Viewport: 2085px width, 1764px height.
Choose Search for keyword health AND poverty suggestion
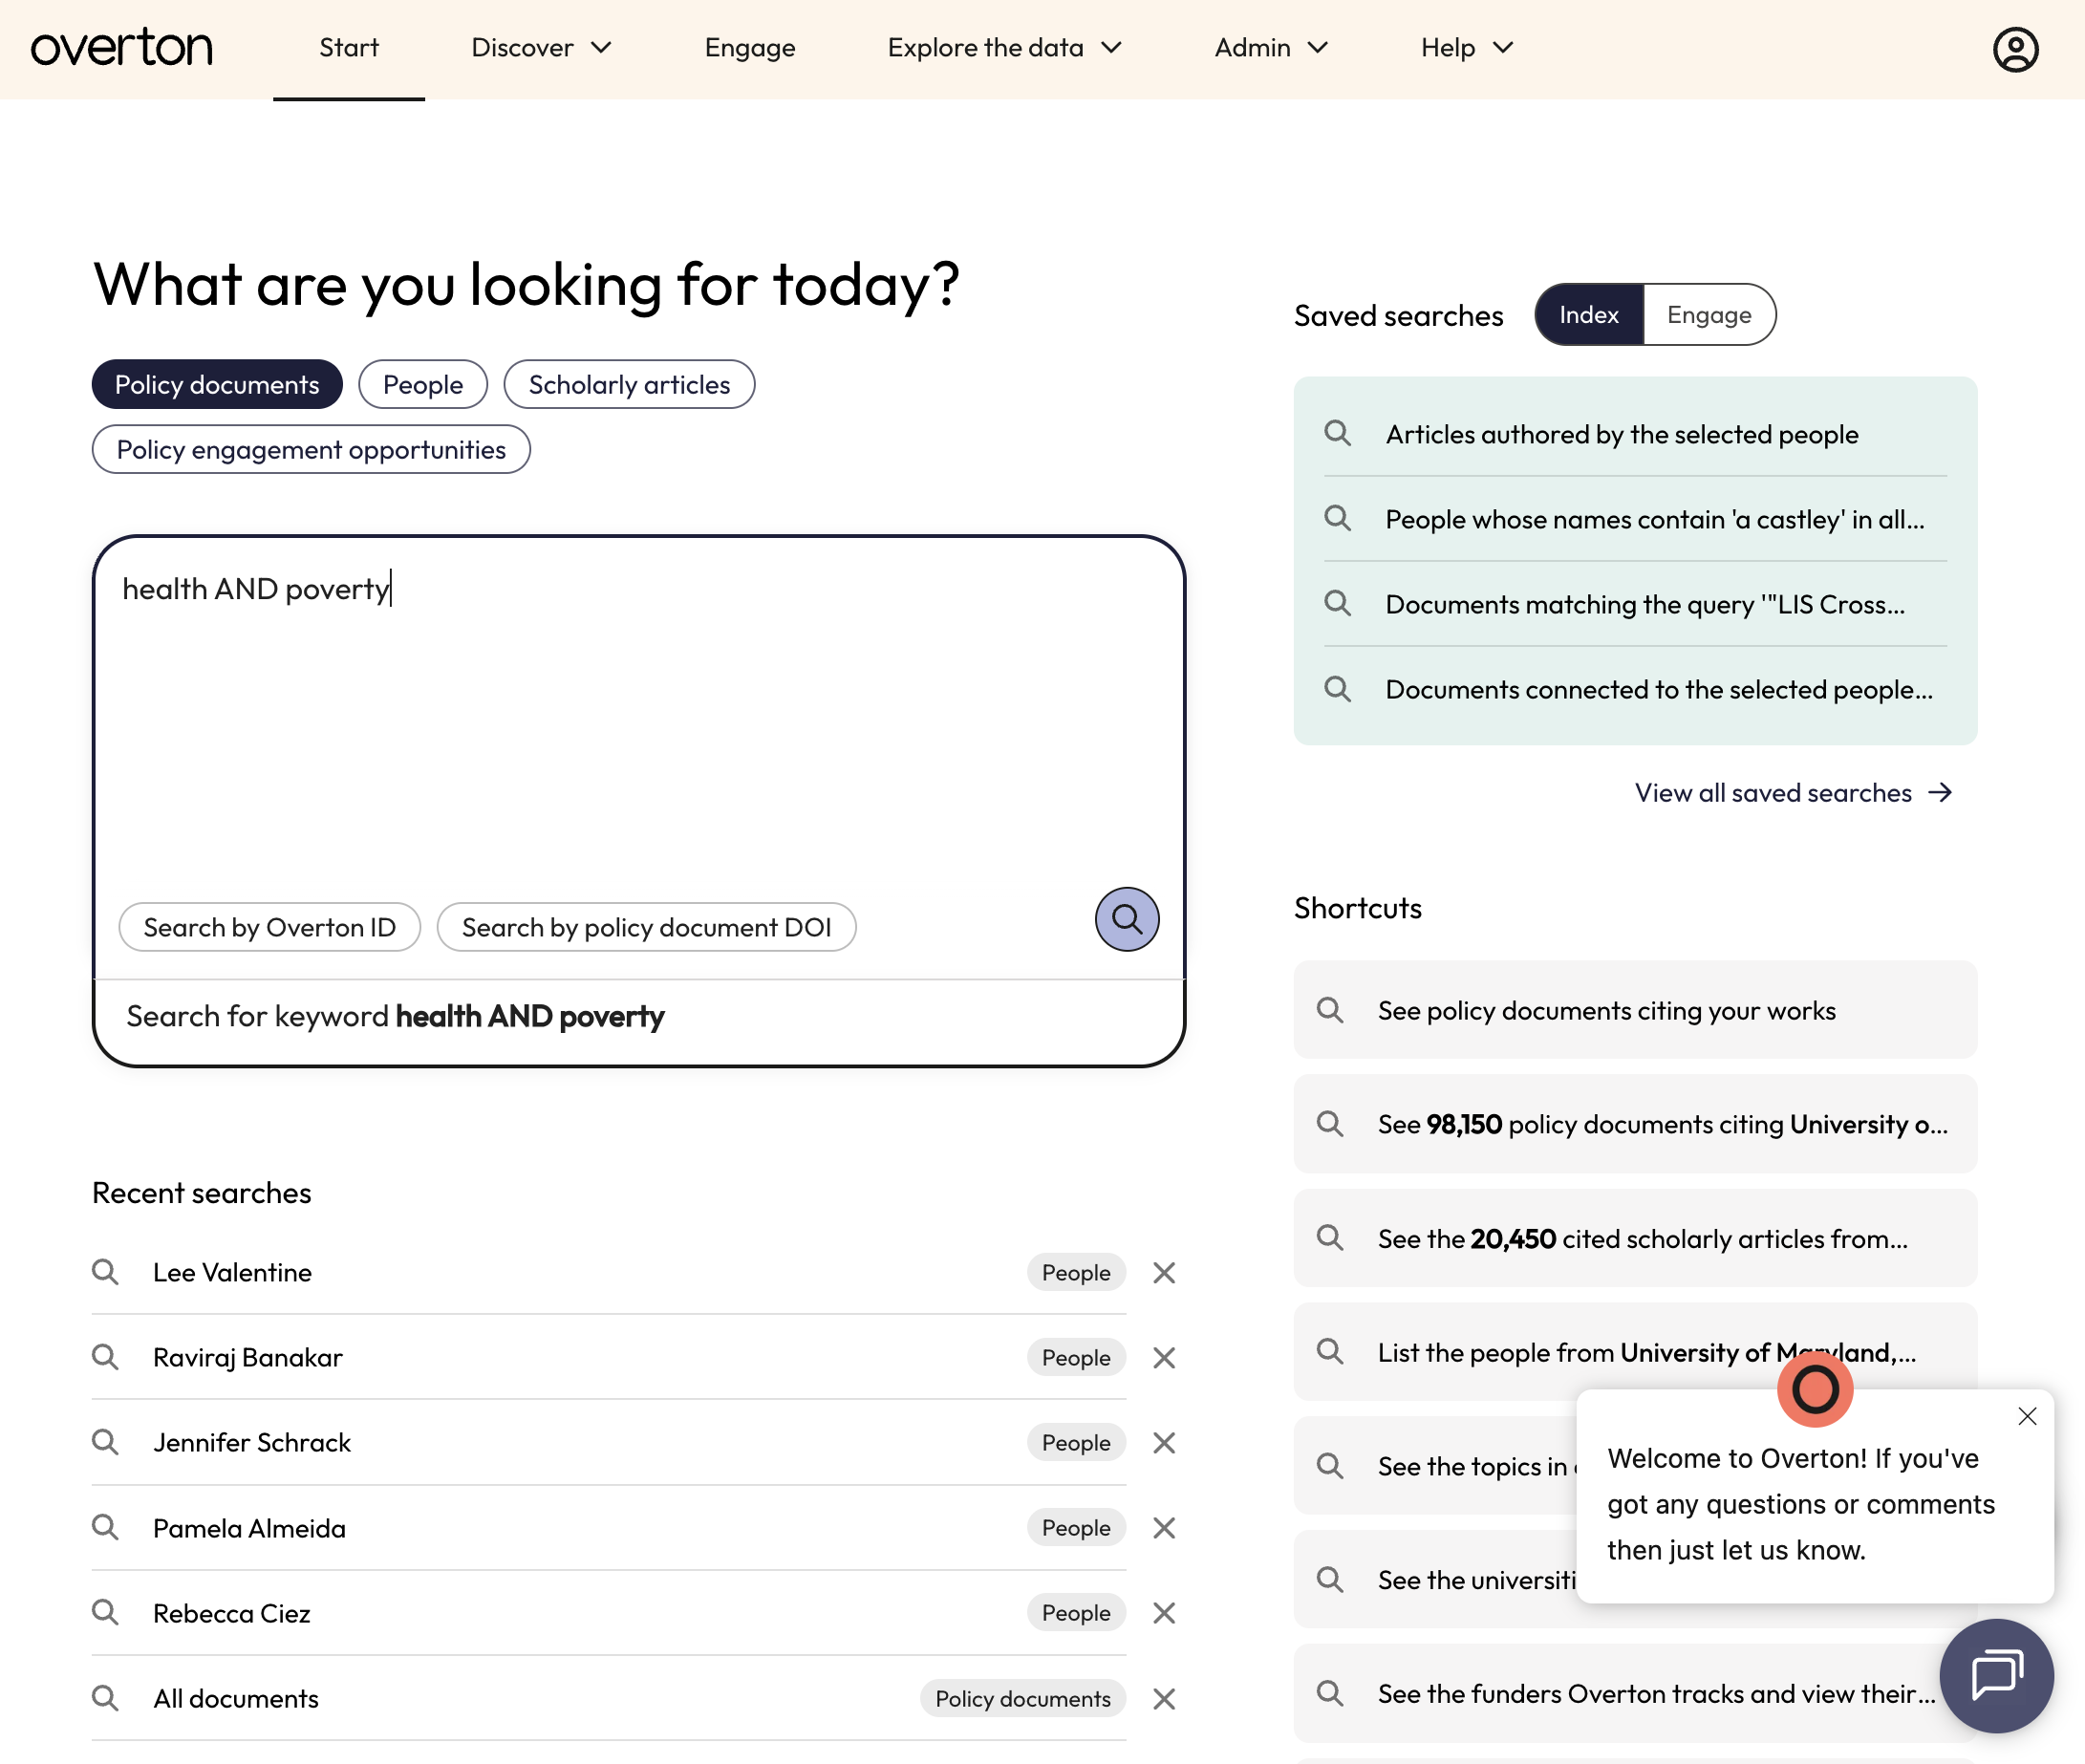639,1016
